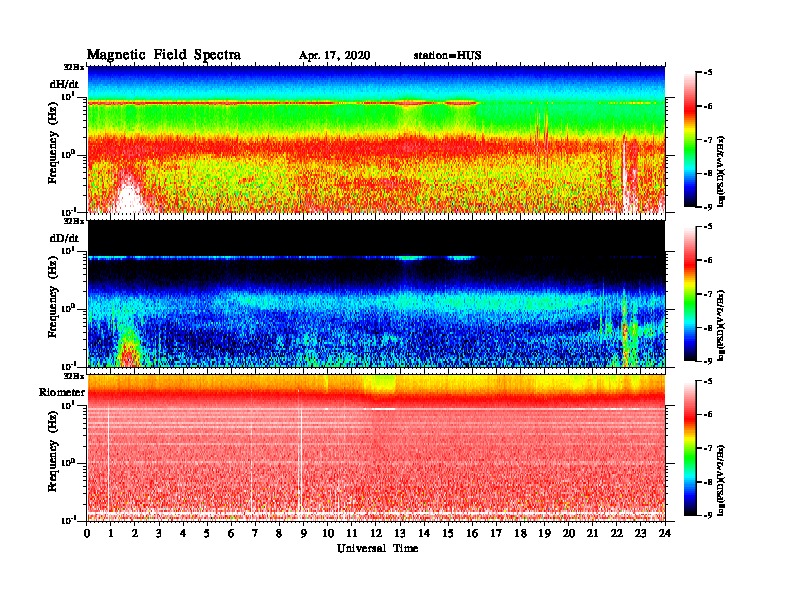Click hour tick label "2" on time axis
This screenshot has width=792, height=612.
tap(135, 533)
